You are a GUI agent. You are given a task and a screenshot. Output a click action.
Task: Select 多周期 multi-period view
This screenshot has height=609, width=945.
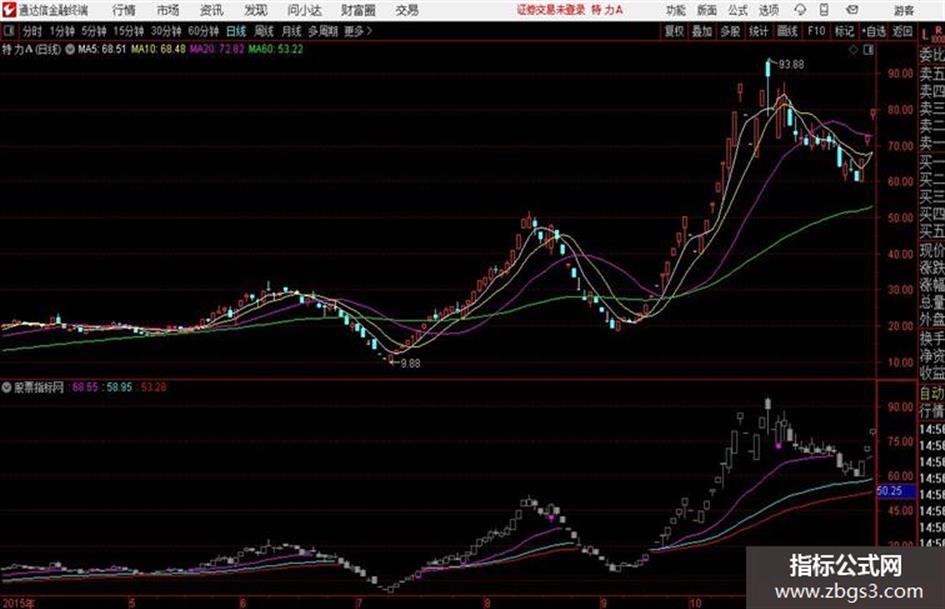pyautogui.click(x=323, y=31)
